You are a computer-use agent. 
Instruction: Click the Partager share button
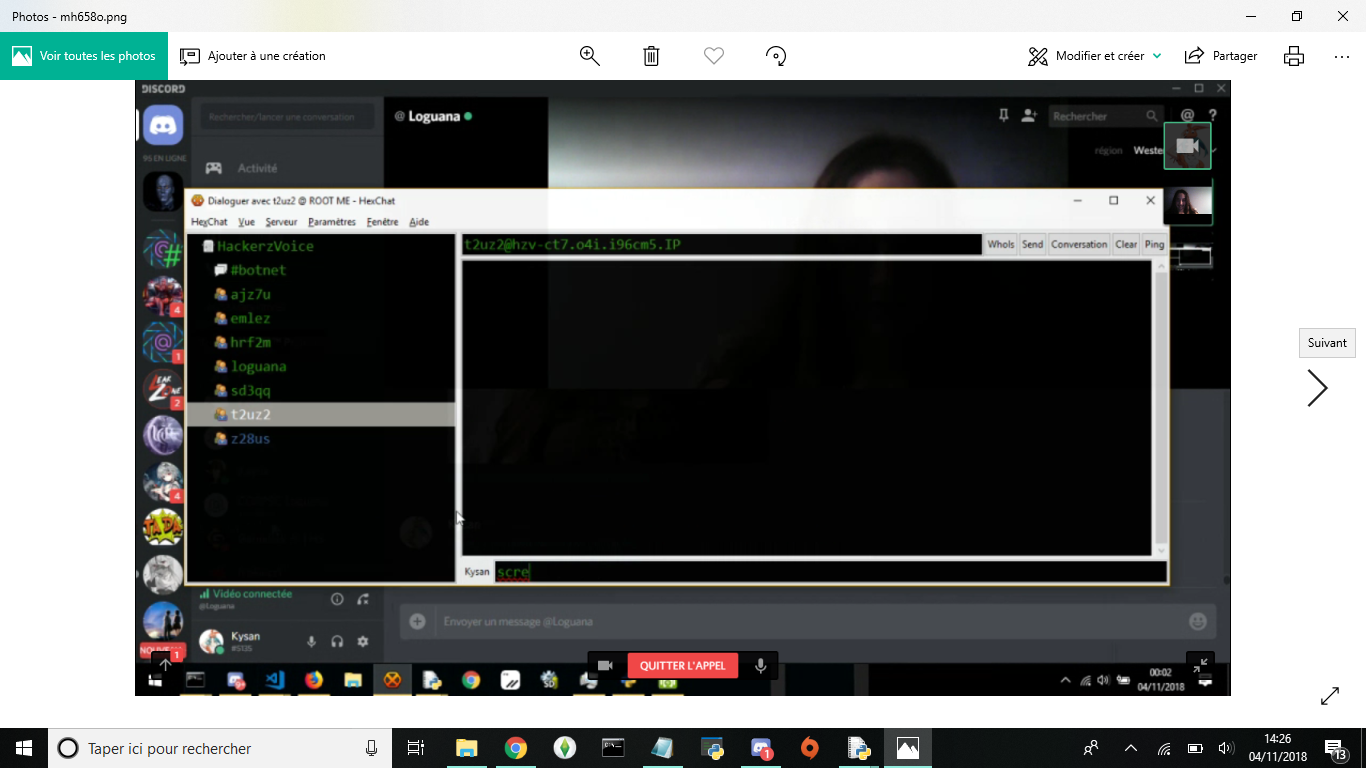click(1221, 56)
